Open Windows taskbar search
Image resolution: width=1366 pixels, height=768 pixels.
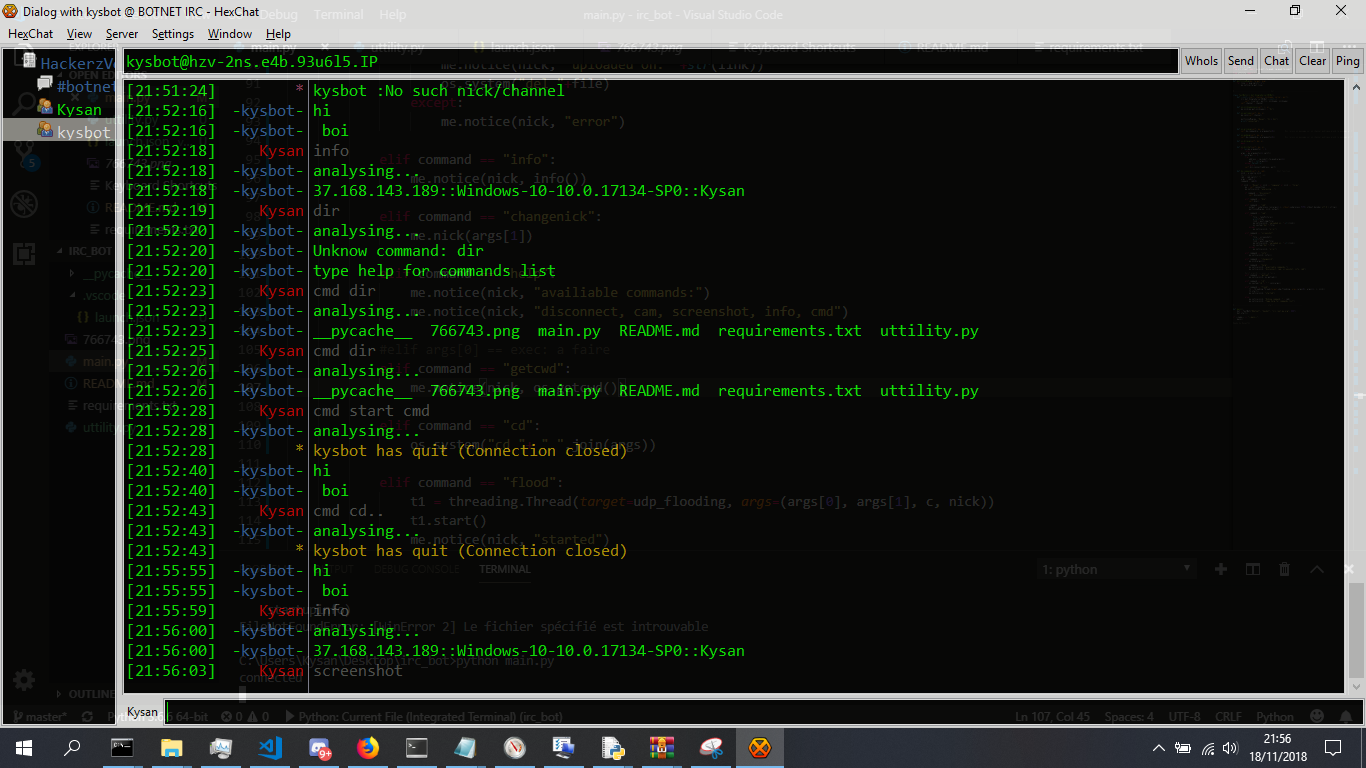(x=72, y=748)
